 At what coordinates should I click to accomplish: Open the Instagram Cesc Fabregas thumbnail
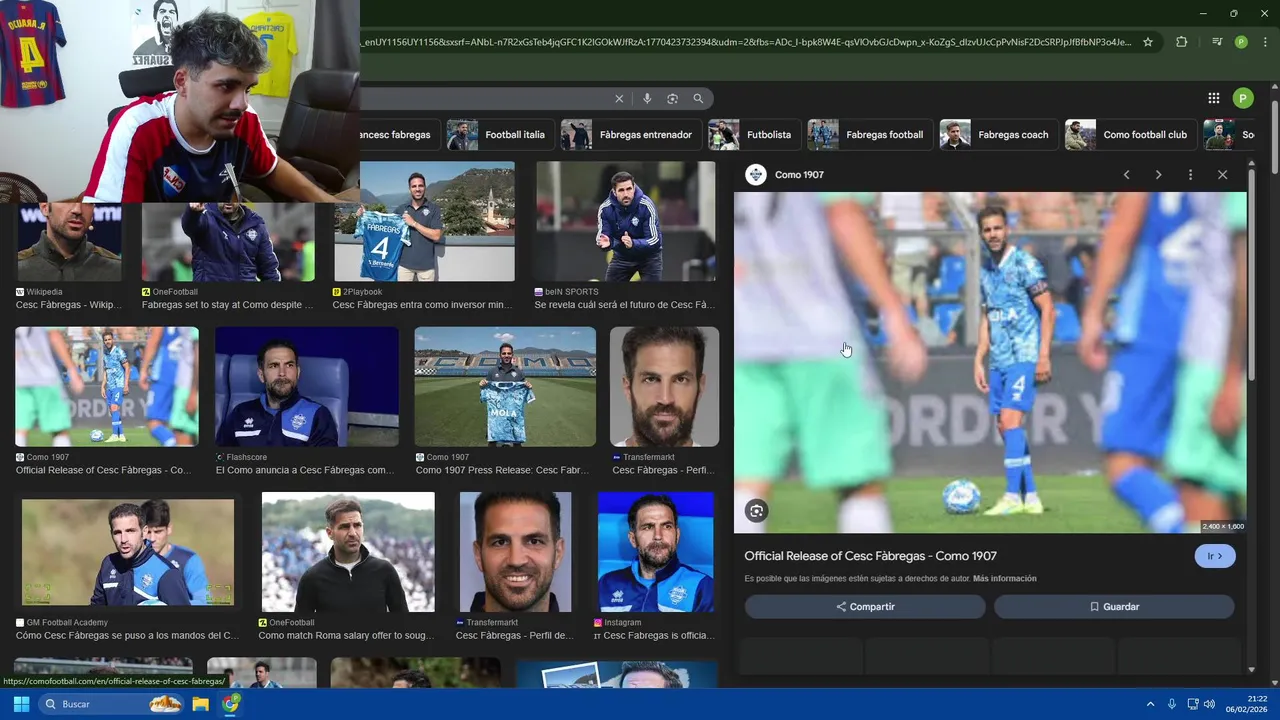[x=656, y=552]
